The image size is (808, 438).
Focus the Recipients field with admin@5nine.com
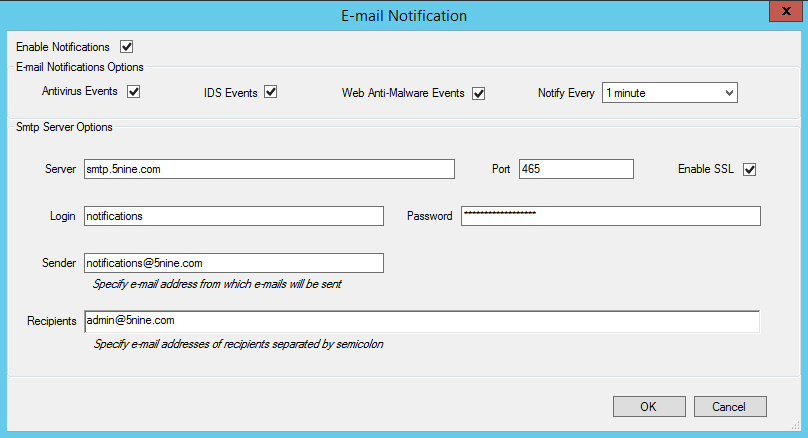tap(421, 321)
